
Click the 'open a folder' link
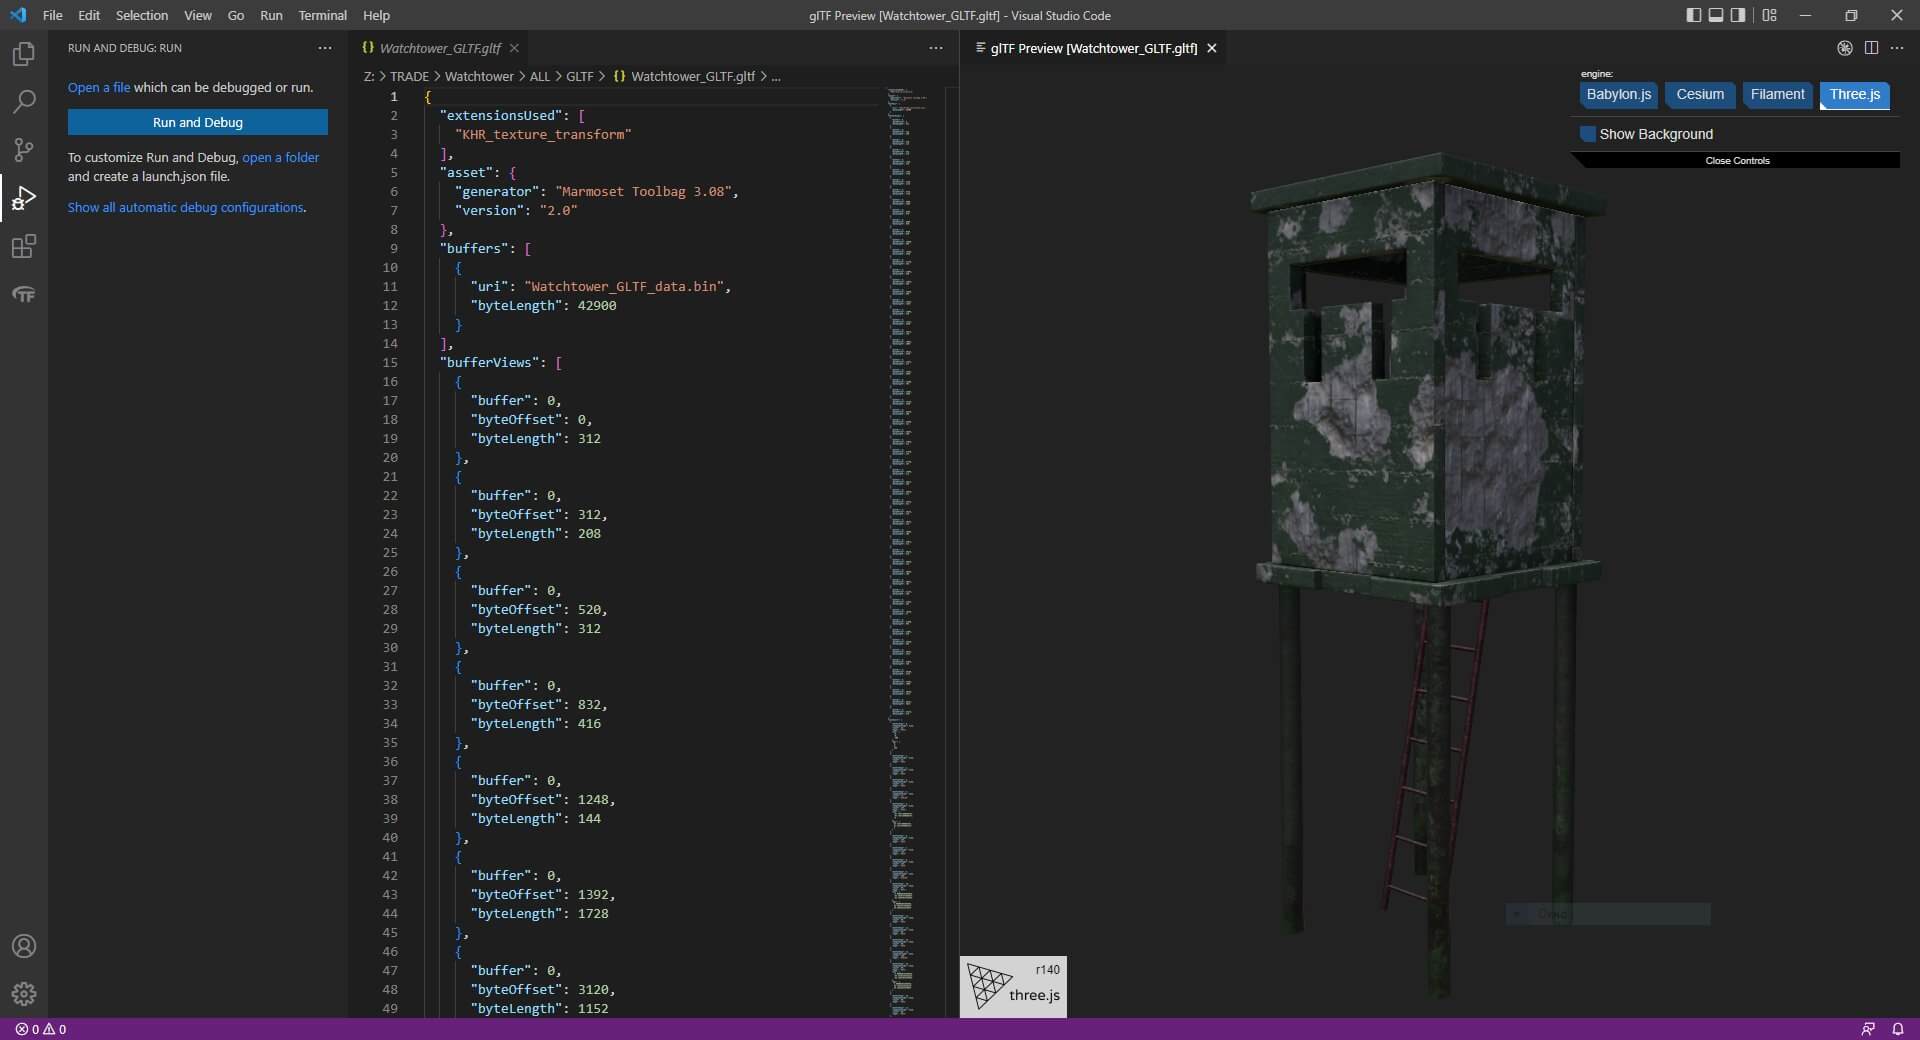[x=280, y=157]
